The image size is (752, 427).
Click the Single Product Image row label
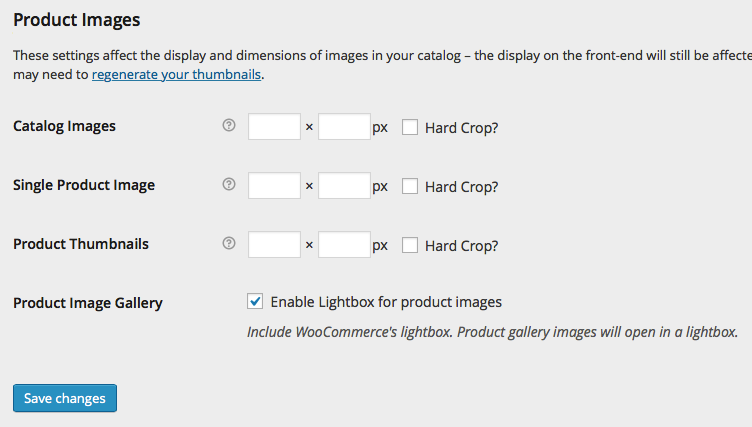(84, 185)
